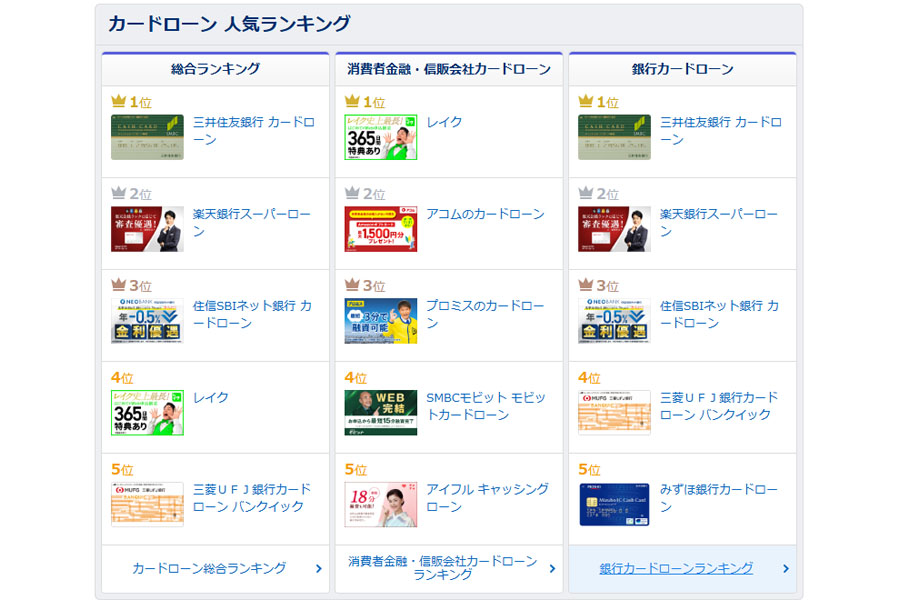Select the 銀行カードローン column header
900x600 pixels.
682,69
